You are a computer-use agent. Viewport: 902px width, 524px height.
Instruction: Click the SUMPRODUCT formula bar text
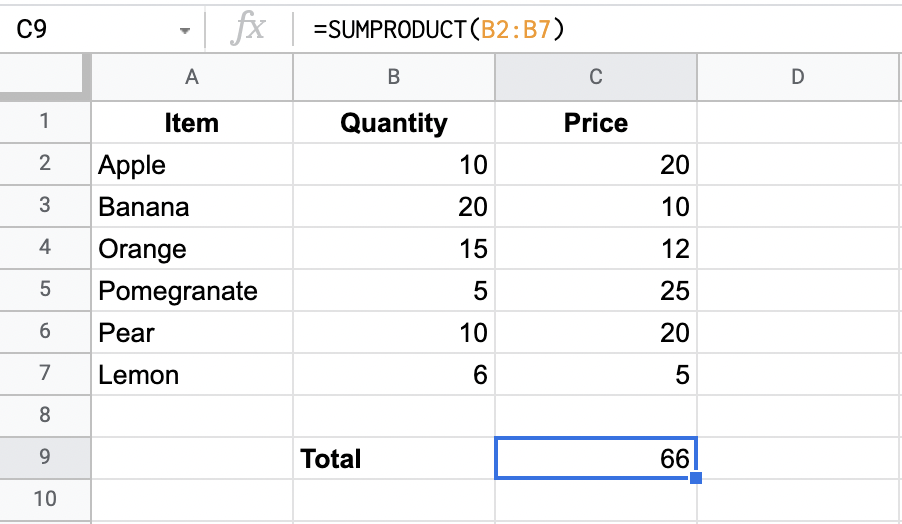tap(439, 30)
